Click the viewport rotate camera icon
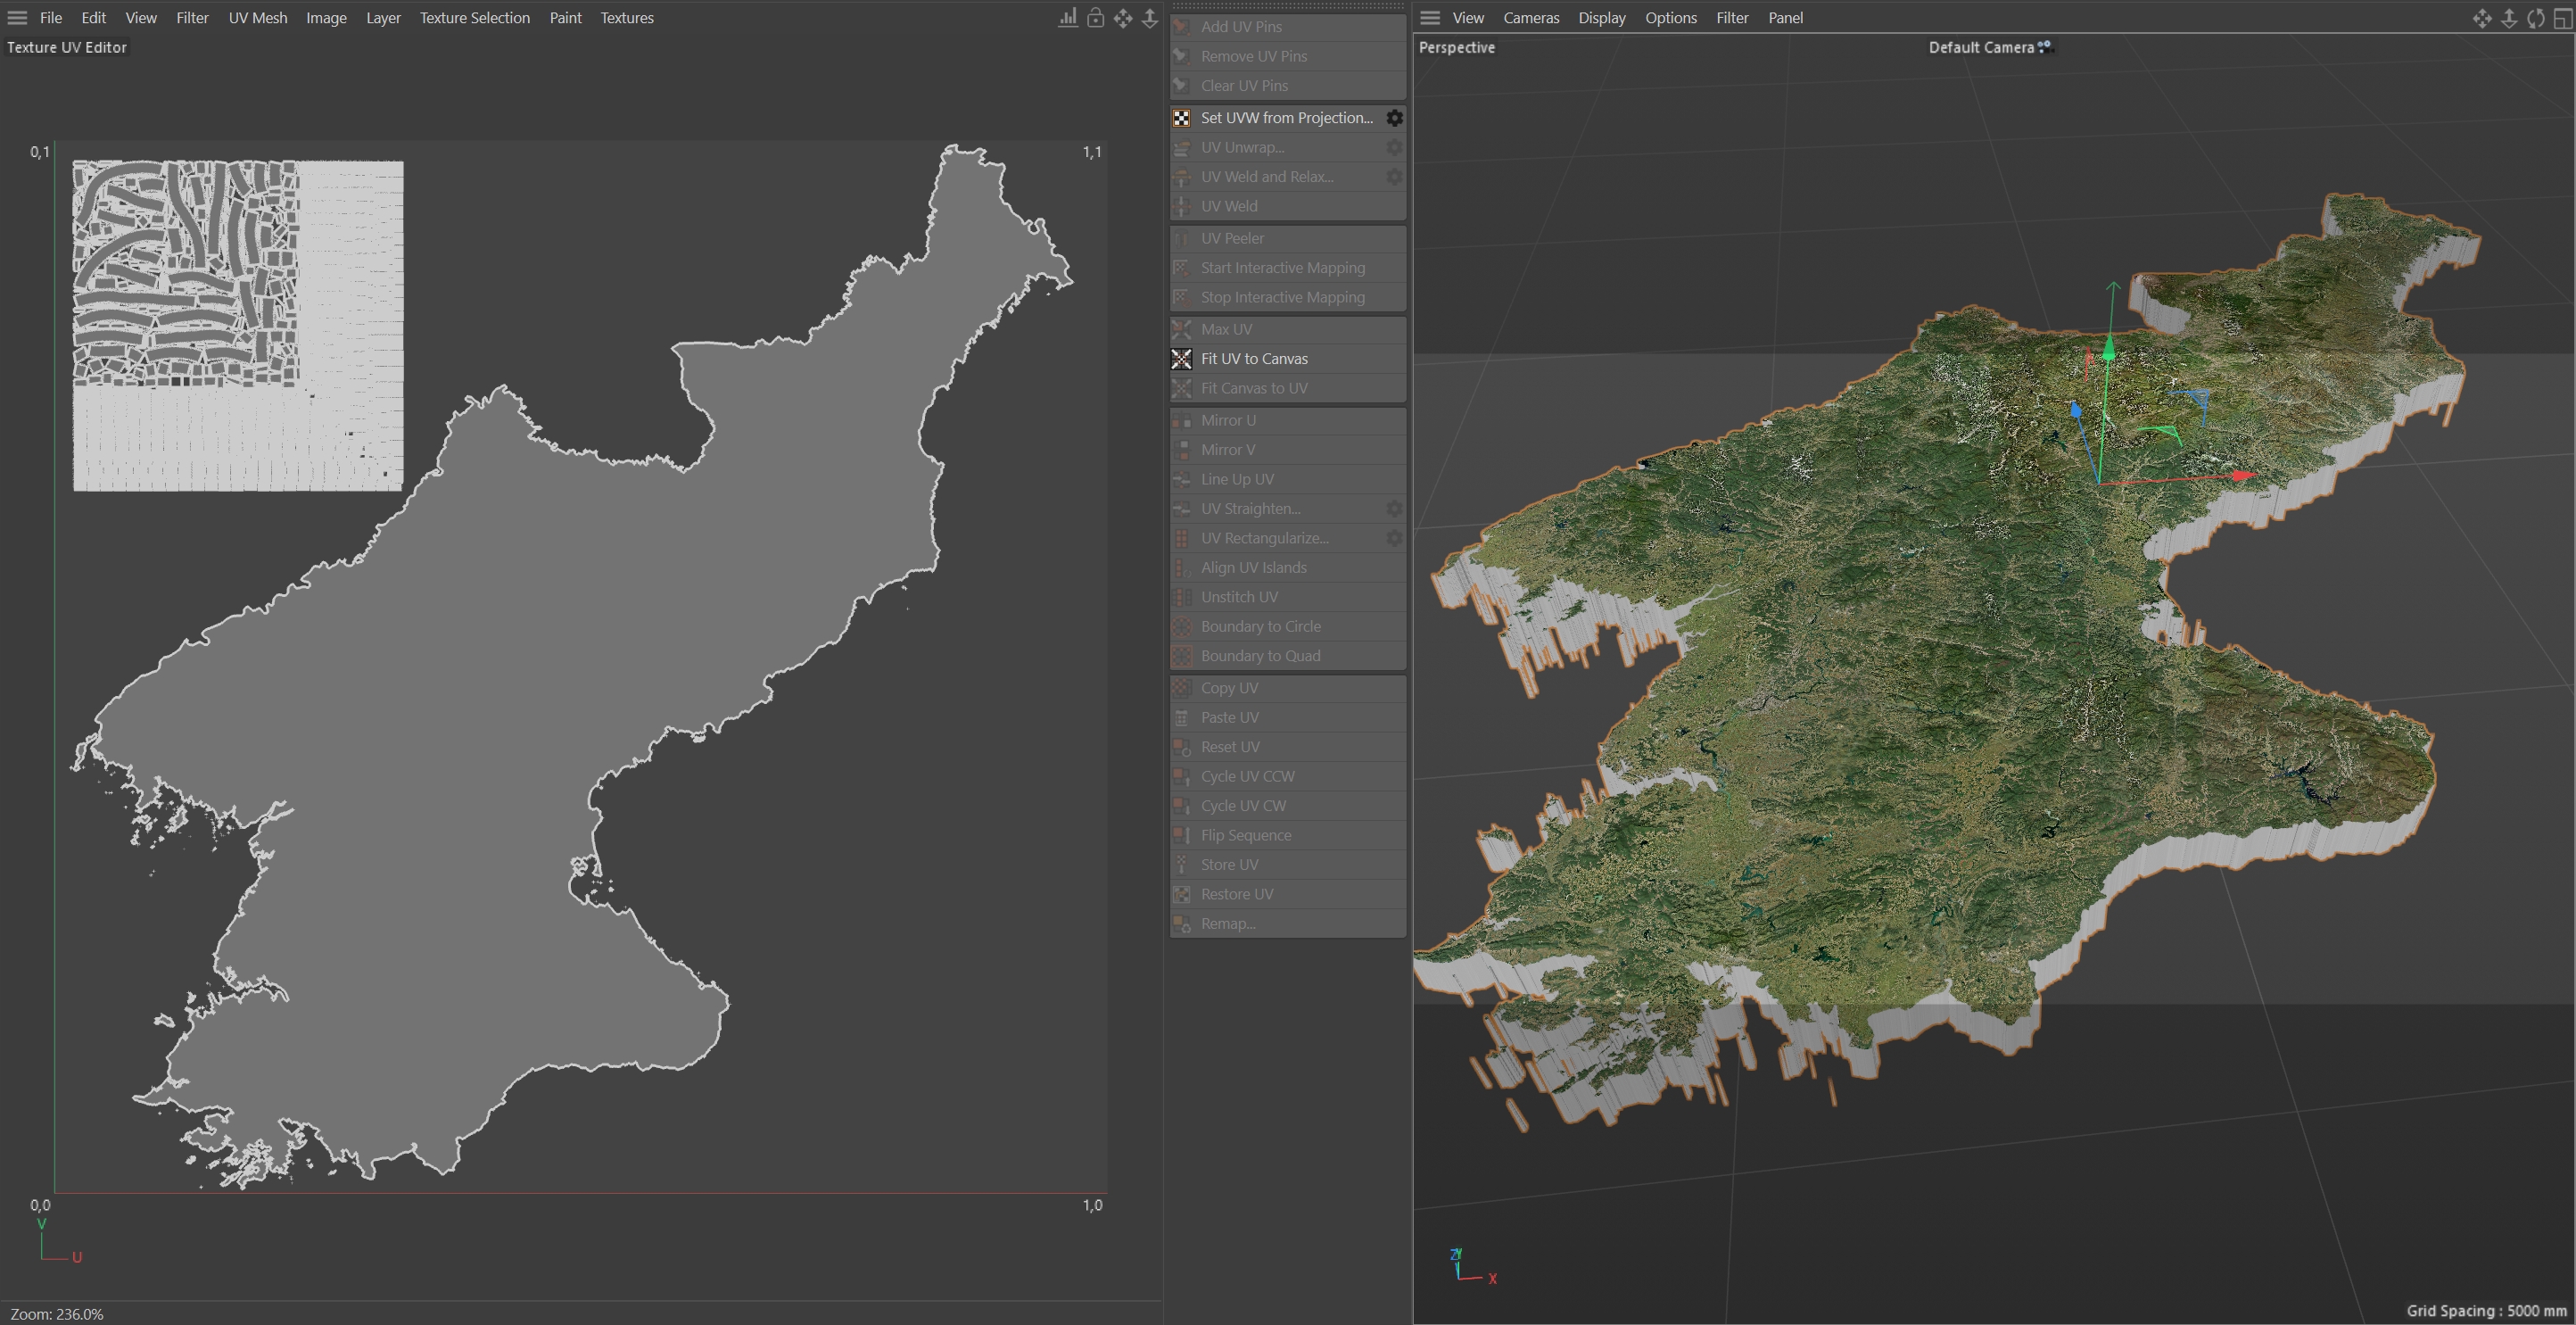Image resolution: width=2576 pixels, height=1325 pixels. coord(2535,18)
